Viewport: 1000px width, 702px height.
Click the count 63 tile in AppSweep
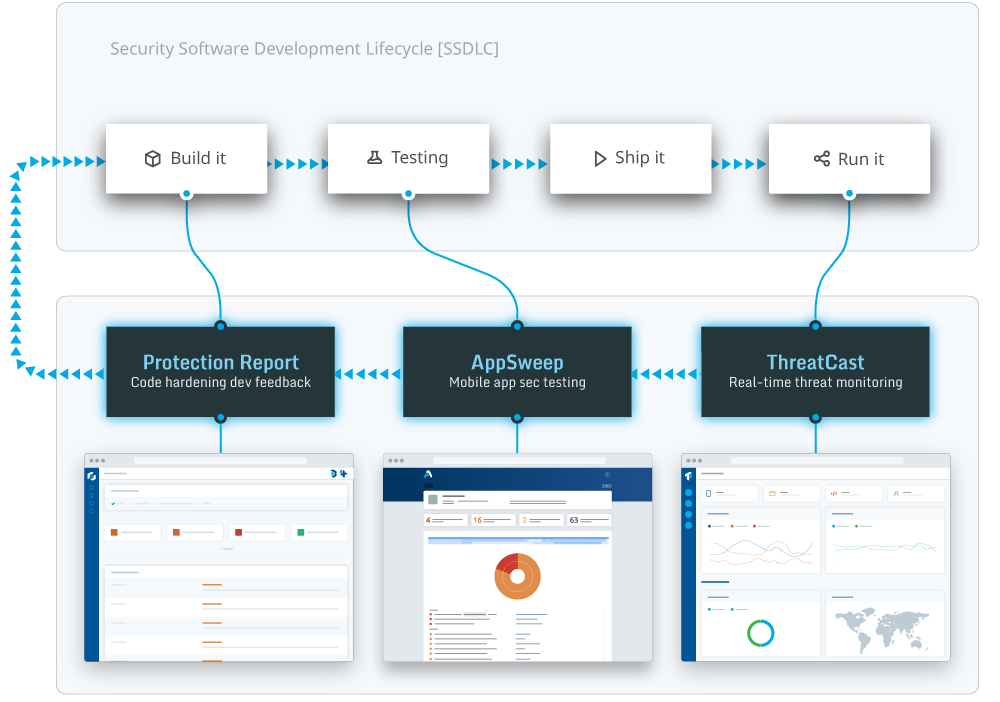point(589,520)
